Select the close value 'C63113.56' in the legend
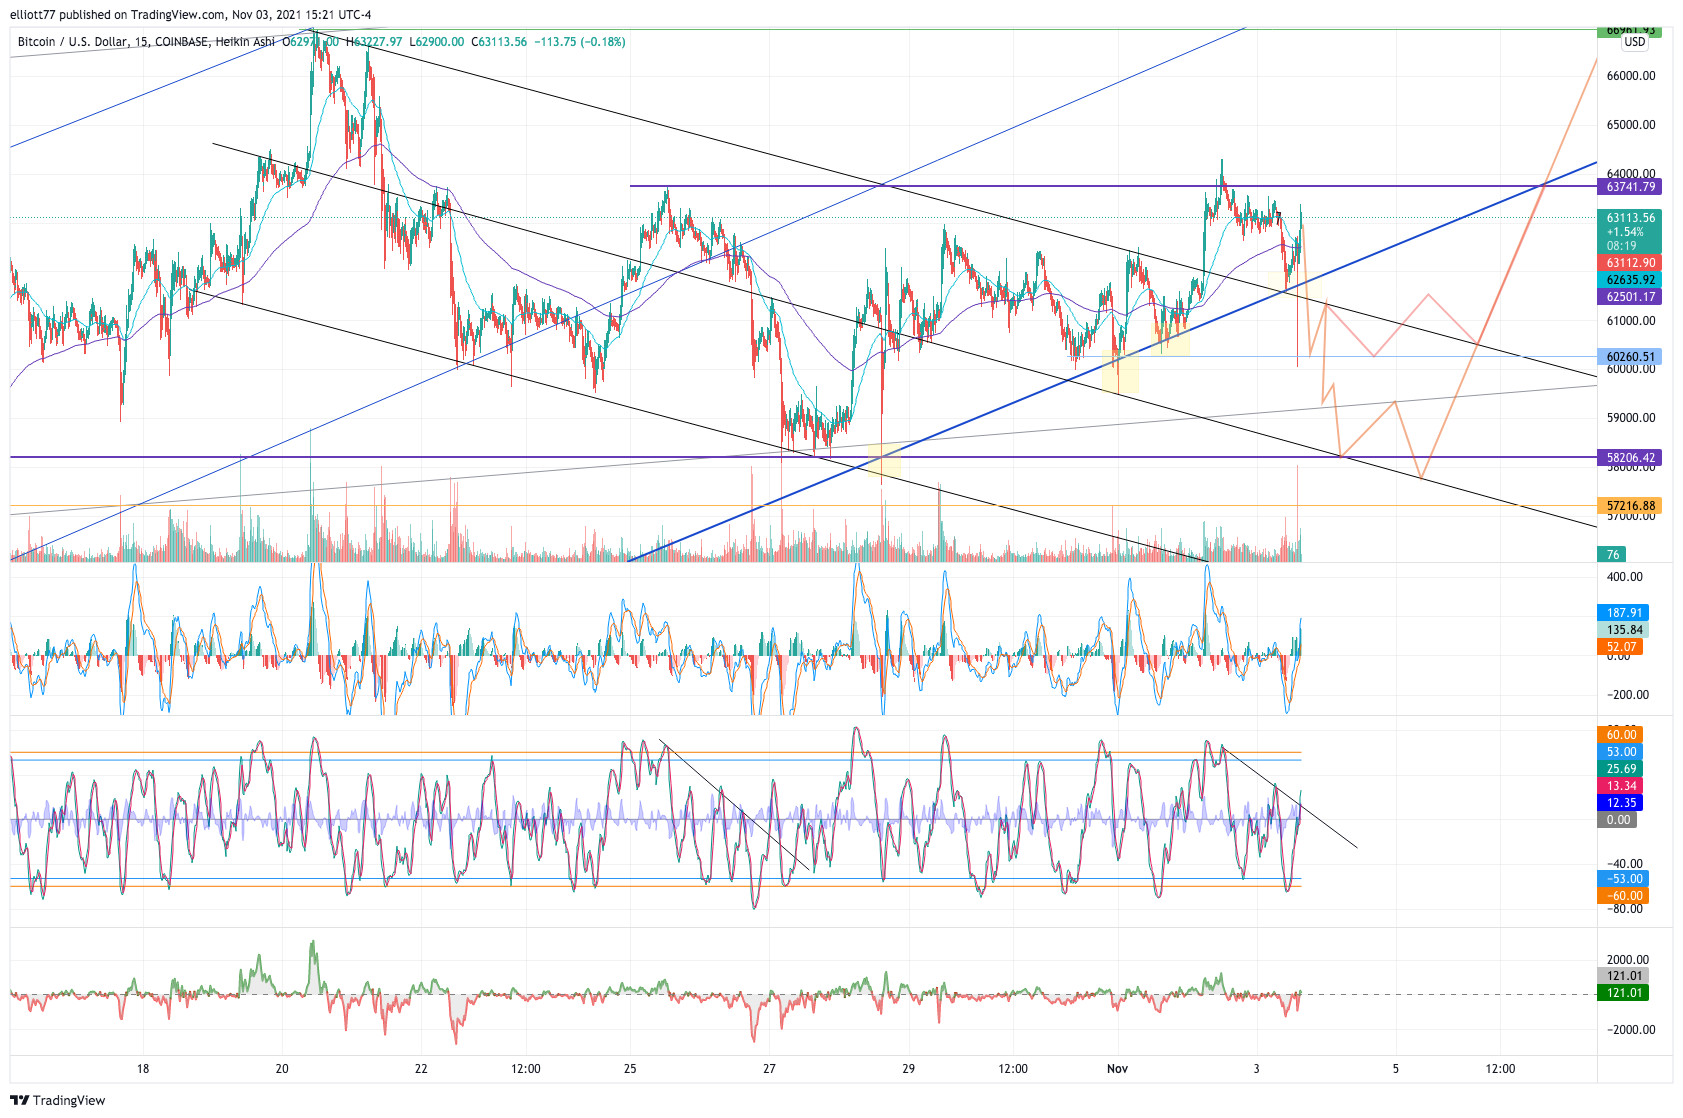 click(500, 42)
